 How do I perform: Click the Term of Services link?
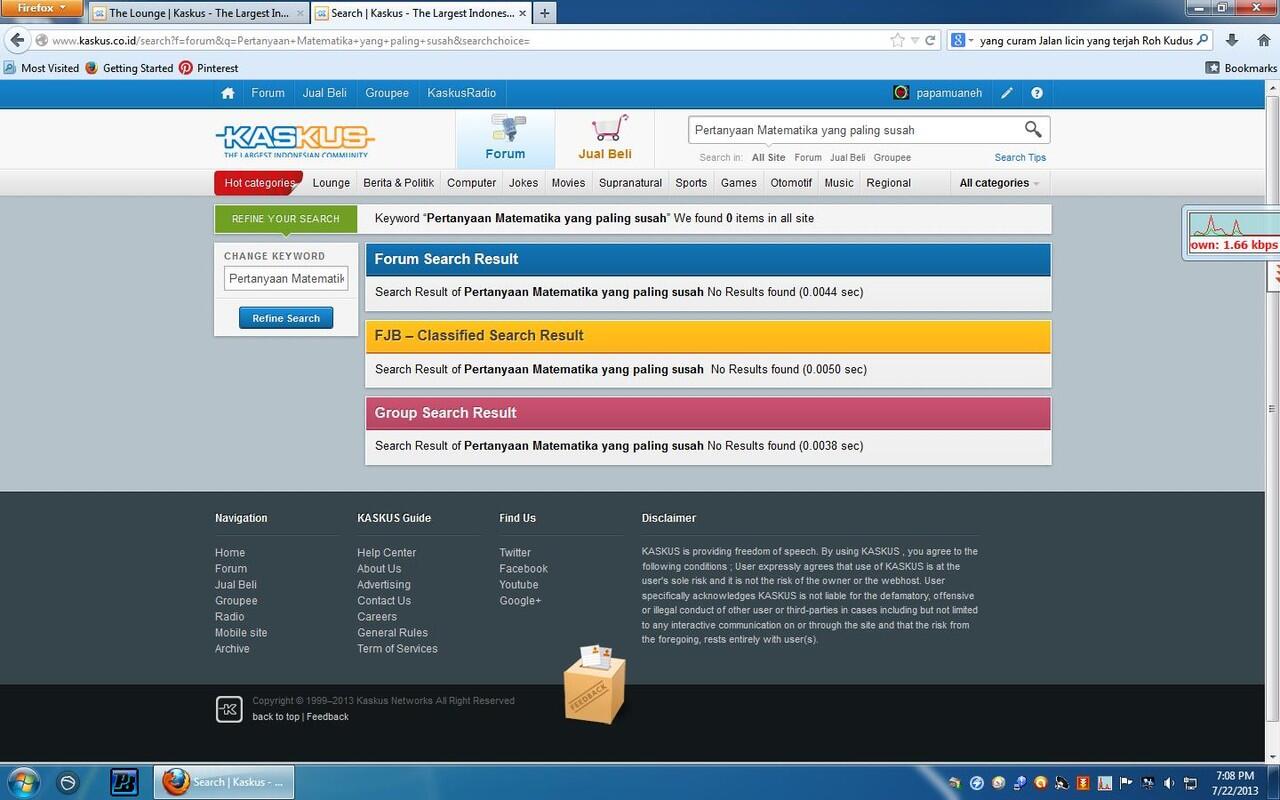point(397,649)
